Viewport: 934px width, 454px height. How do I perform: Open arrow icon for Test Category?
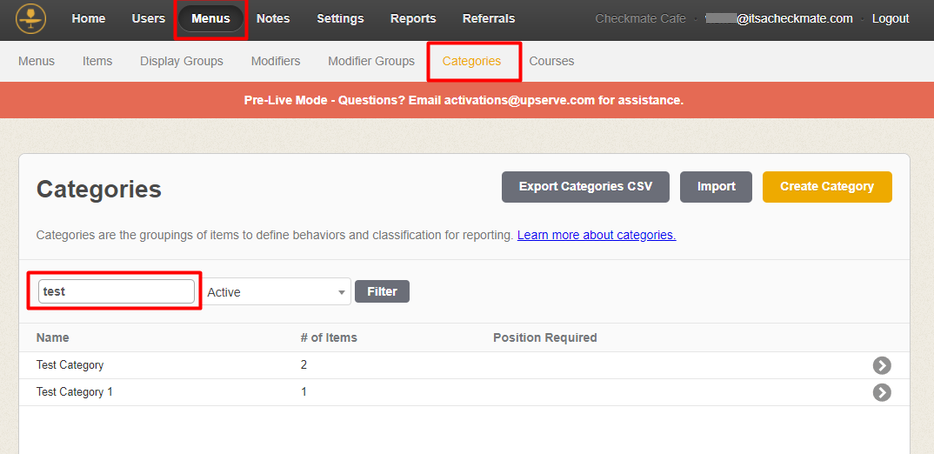tap(881, 365)
